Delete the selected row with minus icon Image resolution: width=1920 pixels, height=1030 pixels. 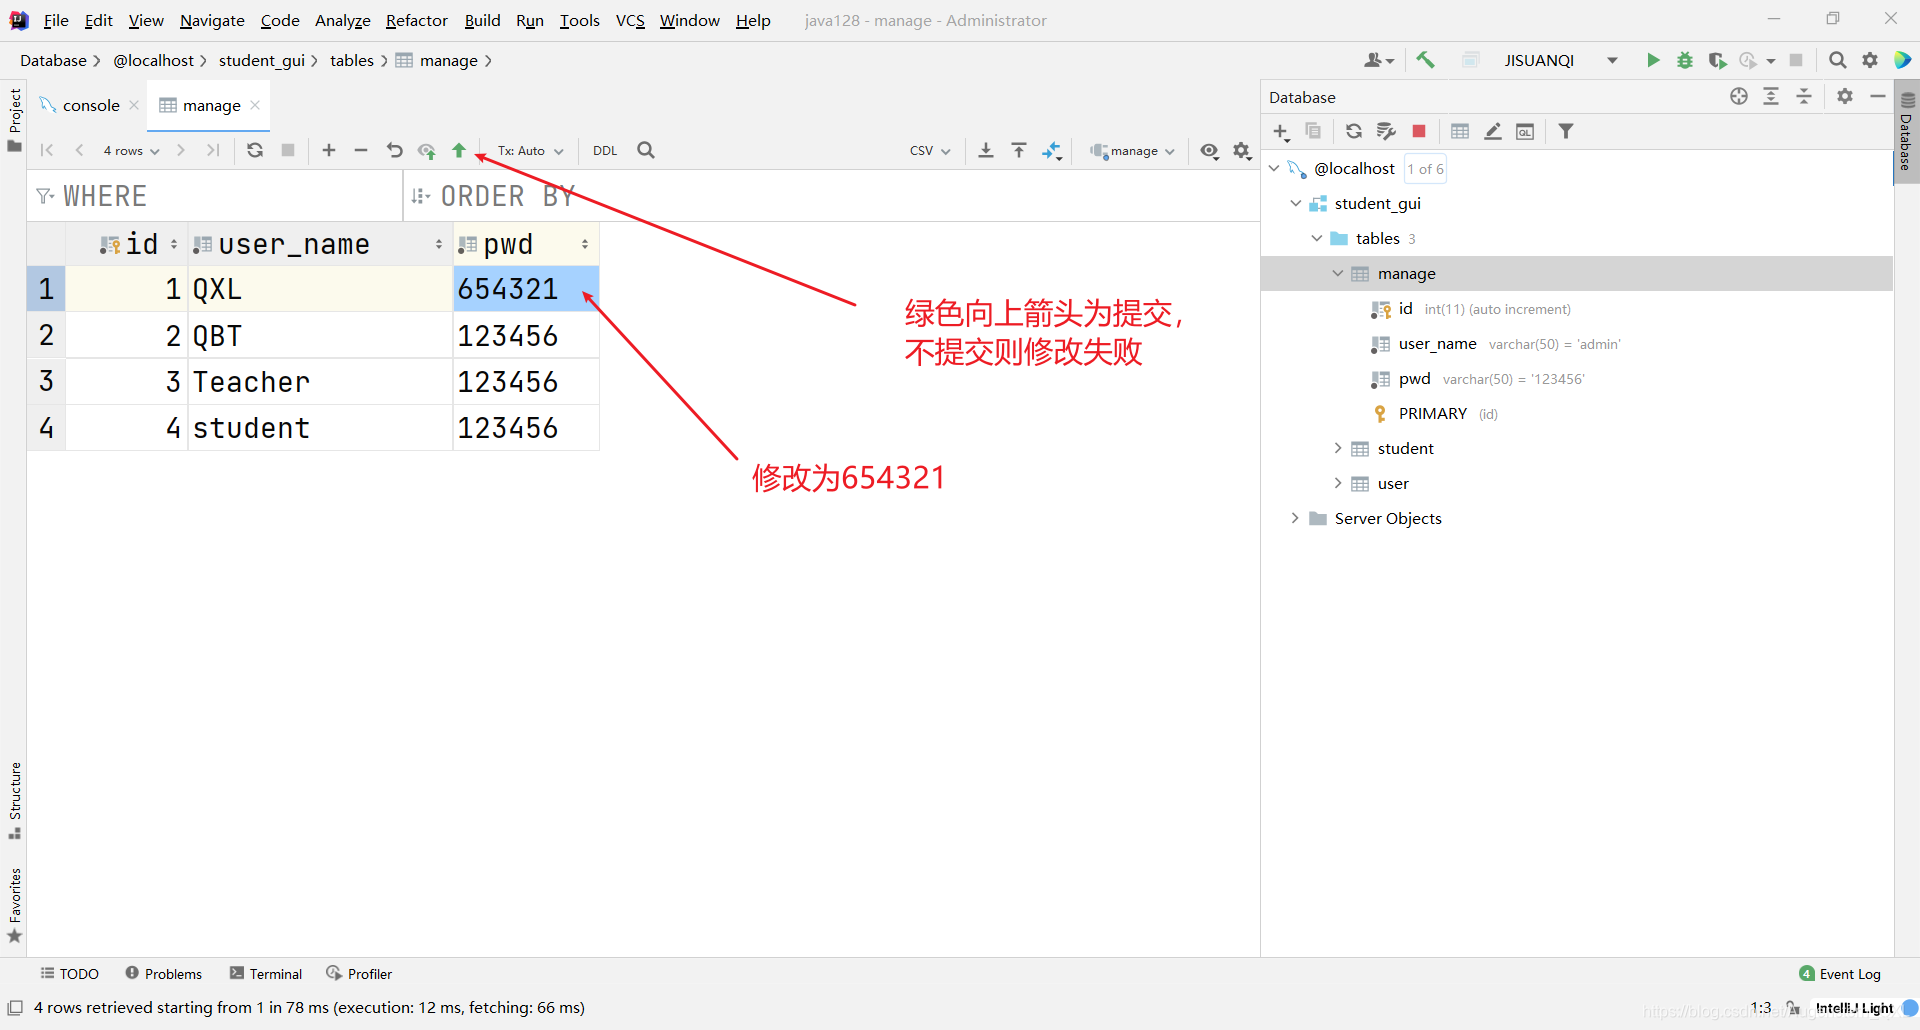(x=361, y=151)
